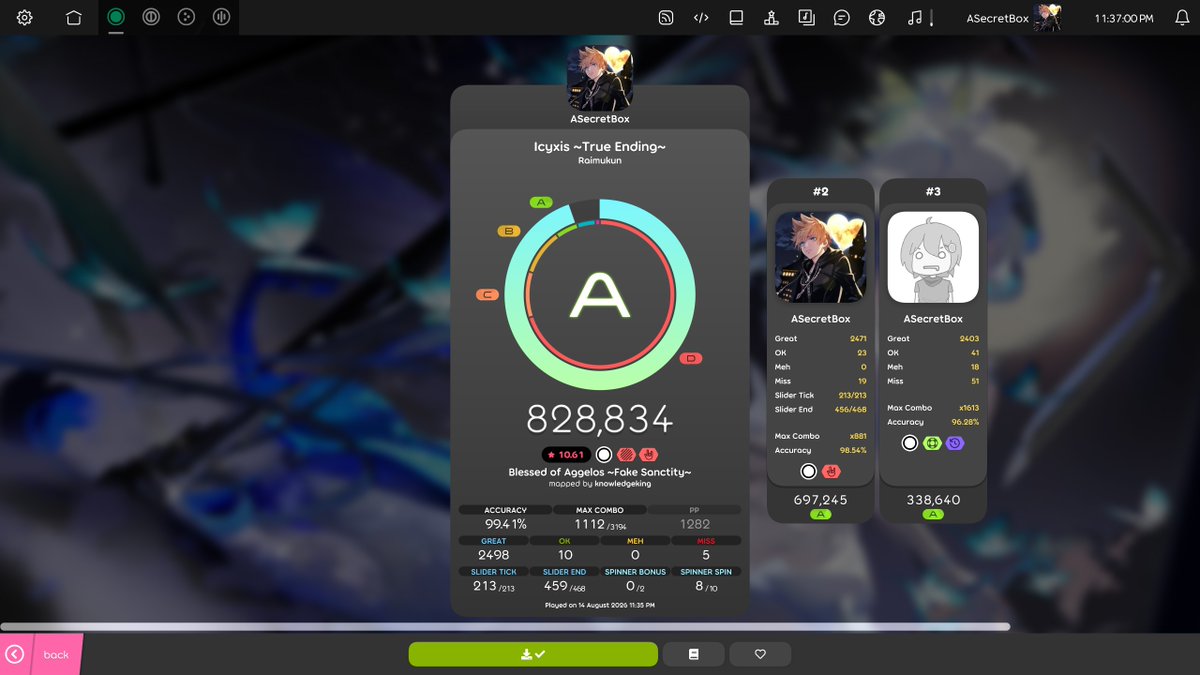Image resolution: width=1200 pixels, height=675 pixels.
Task: Open the notifications bell
Action: 1182,18
